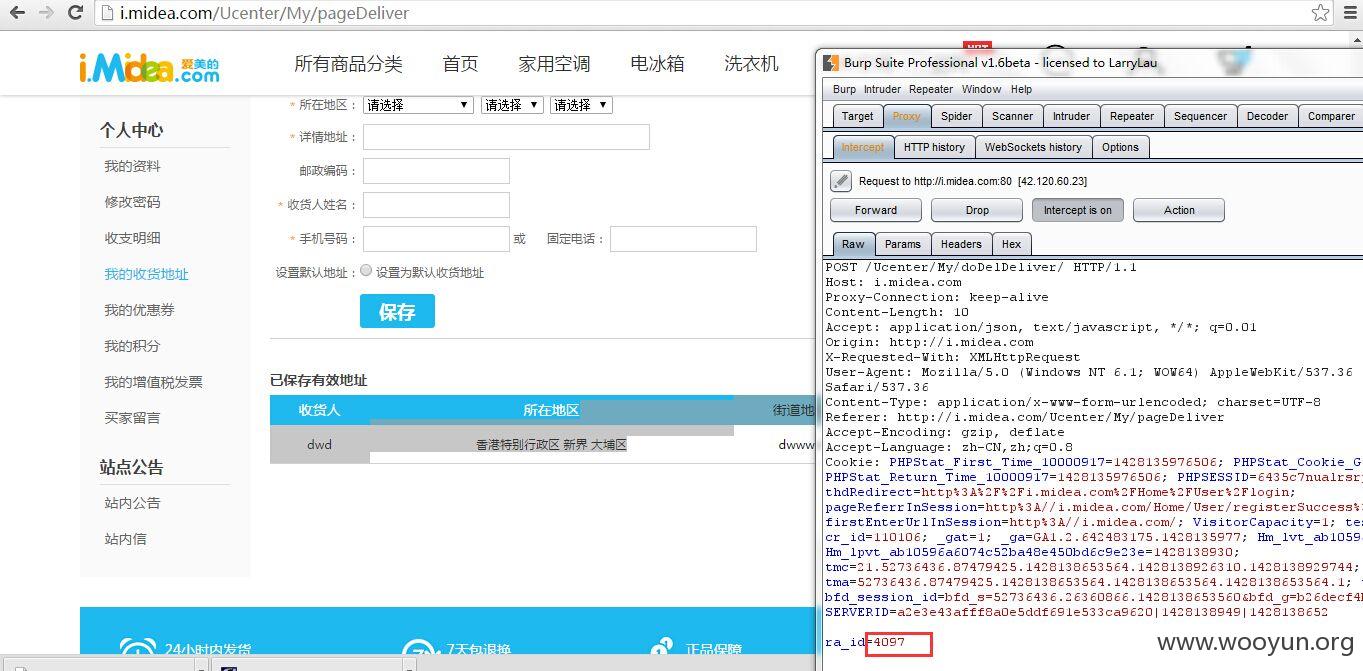The image size is (1363, 671).
Task: Open the third region 请选择 dropdown
Action: pos(581,105)
